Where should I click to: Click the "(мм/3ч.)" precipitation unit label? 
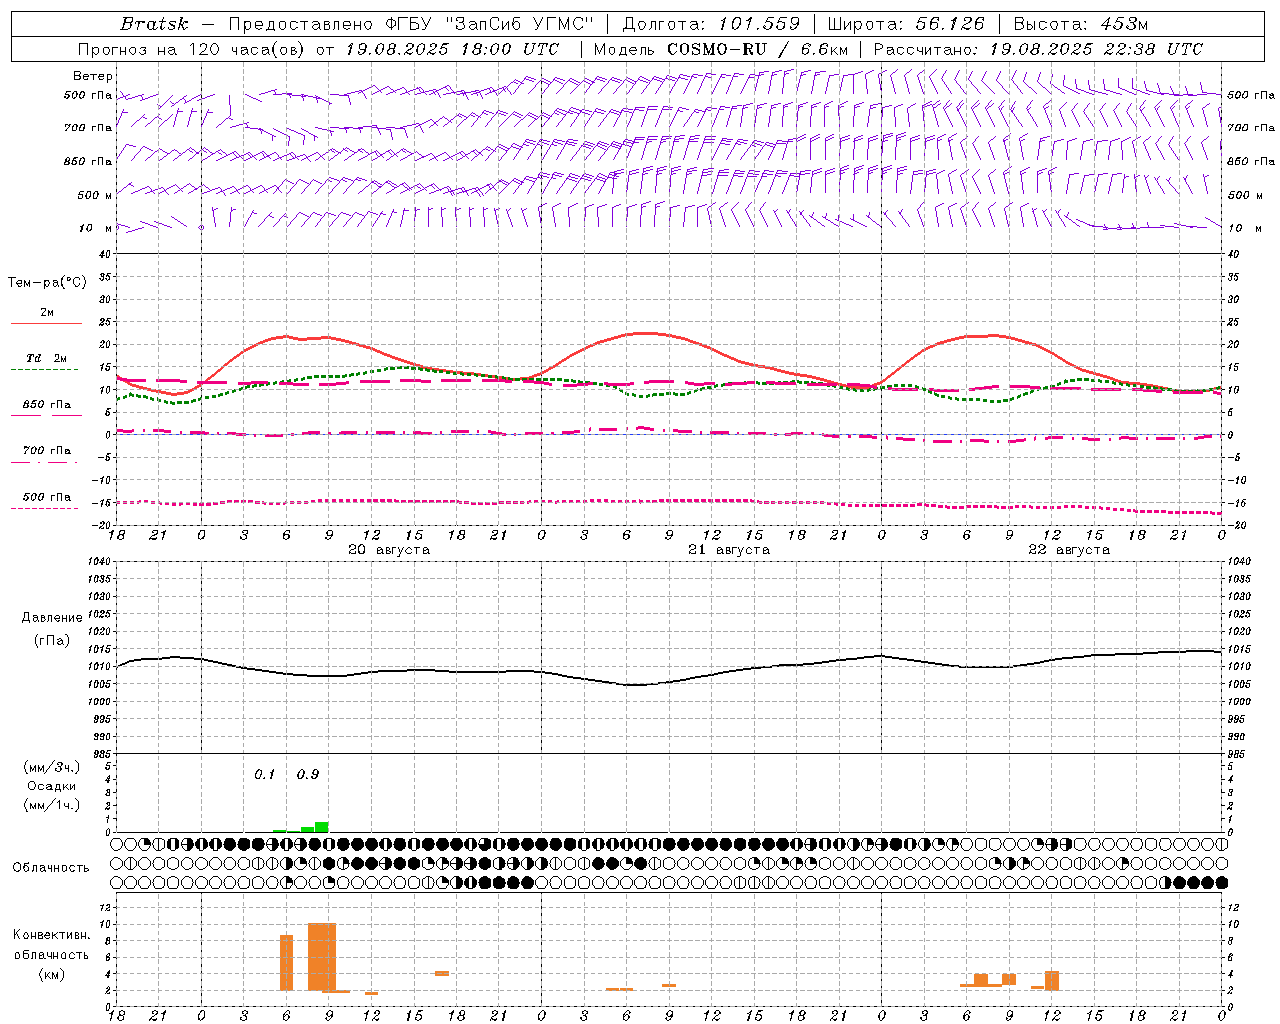point(52,767)
